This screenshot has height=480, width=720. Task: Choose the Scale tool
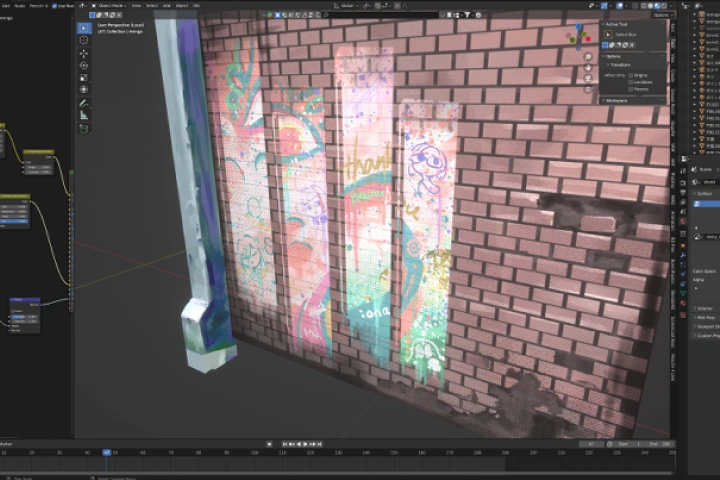point(84,77)
